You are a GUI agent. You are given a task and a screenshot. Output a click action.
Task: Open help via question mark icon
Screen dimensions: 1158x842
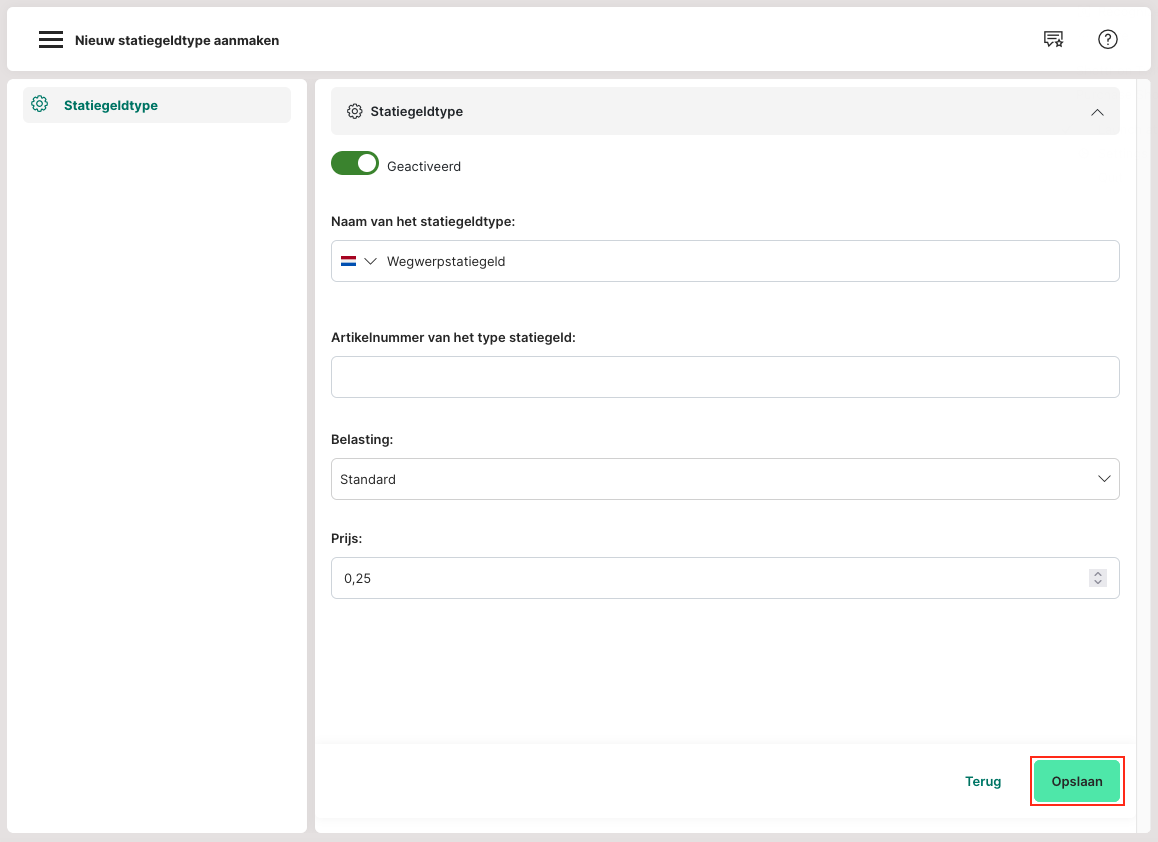coord(1107,40)
